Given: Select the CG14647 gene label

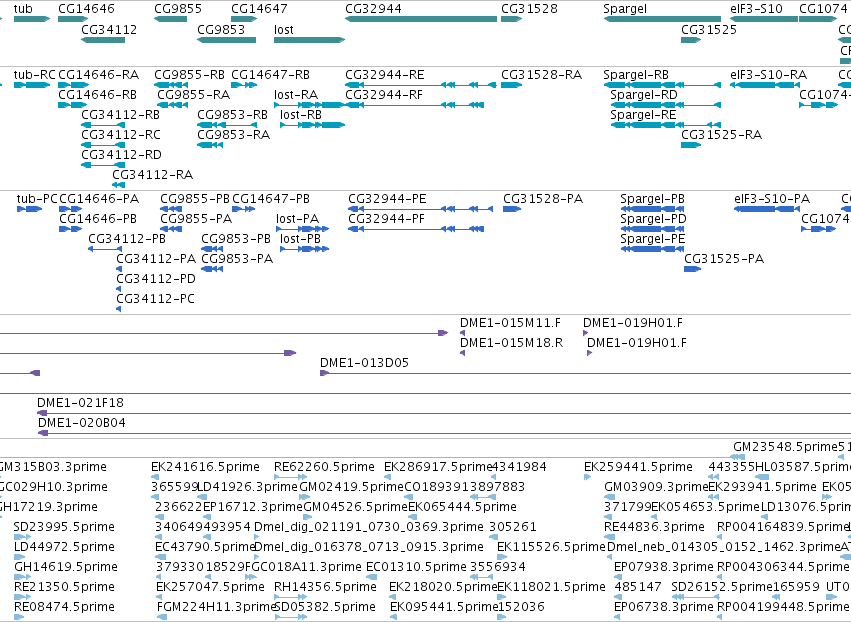Looking at the screenshot, I should [x=259, y=9].
